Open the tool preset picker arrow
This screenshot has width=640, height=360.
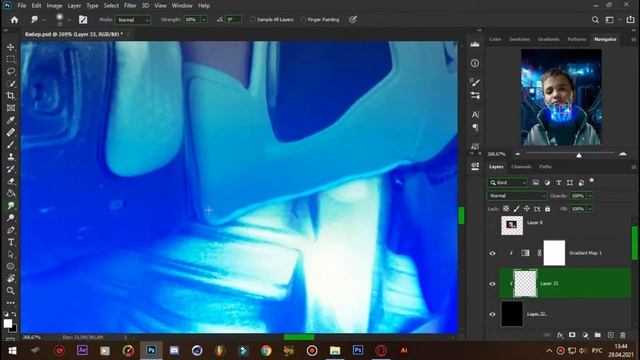coord(44,20)
